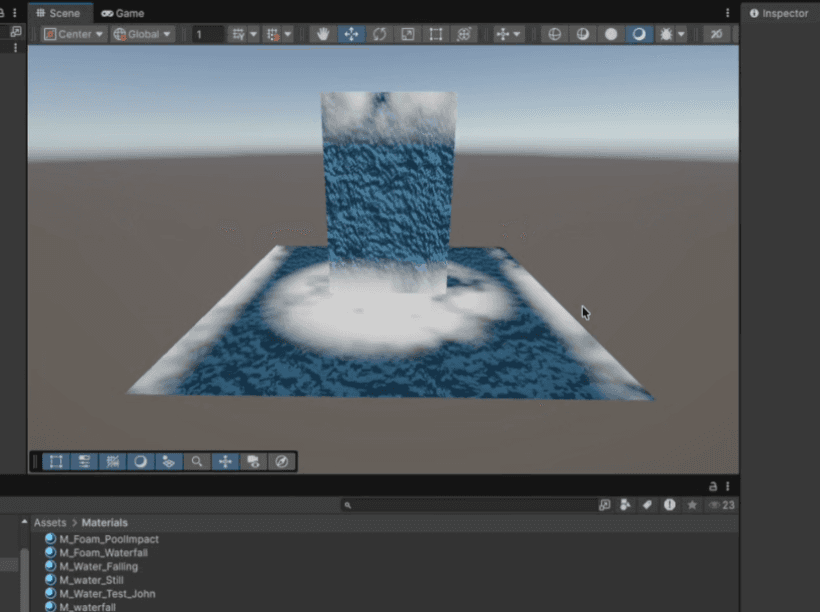820x612 pixels.
Task: Select the Rect transform tool
Action: pyautogui.click(x=436, y=35)
